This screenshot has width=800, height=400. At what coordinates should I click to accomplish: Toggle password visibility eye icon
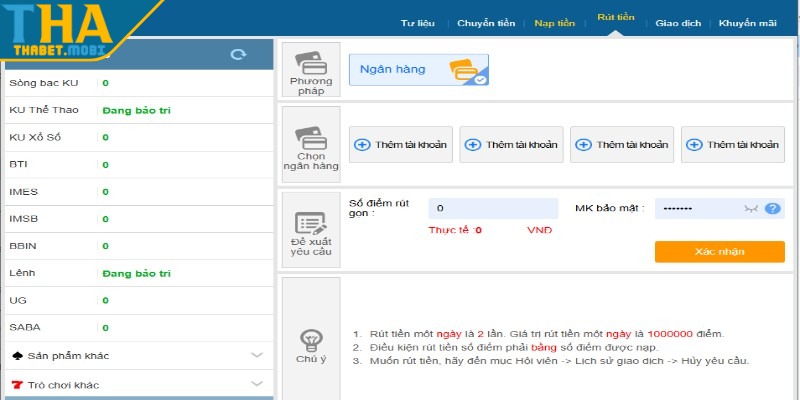tap(752, 208)
